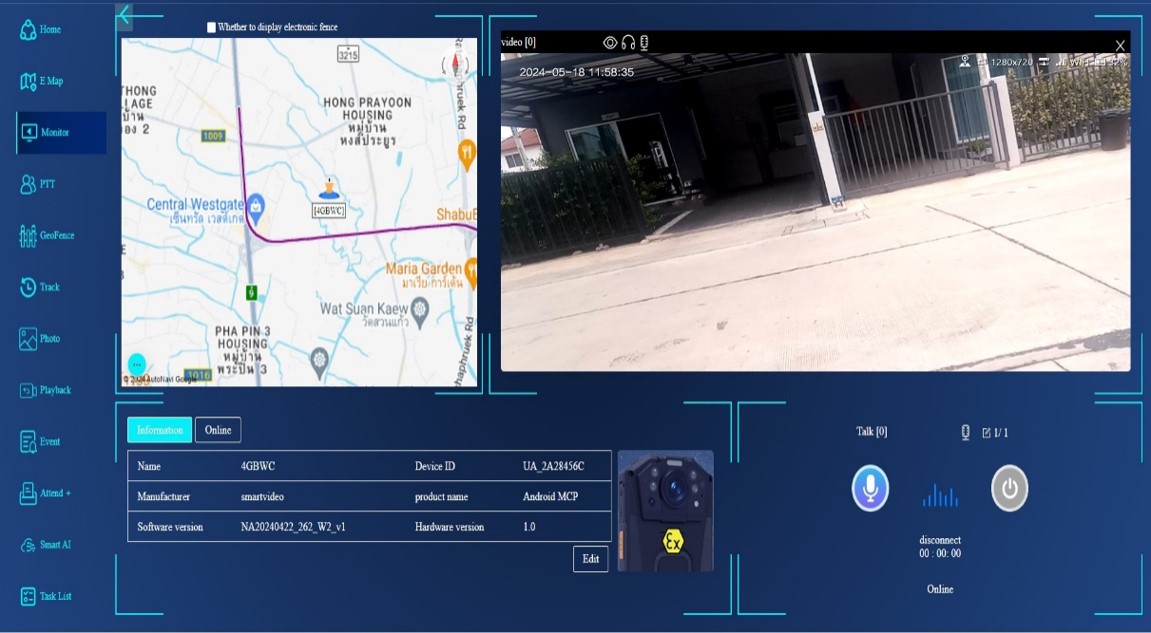Go to GeoFence in the sidebar

coord(28,236)
